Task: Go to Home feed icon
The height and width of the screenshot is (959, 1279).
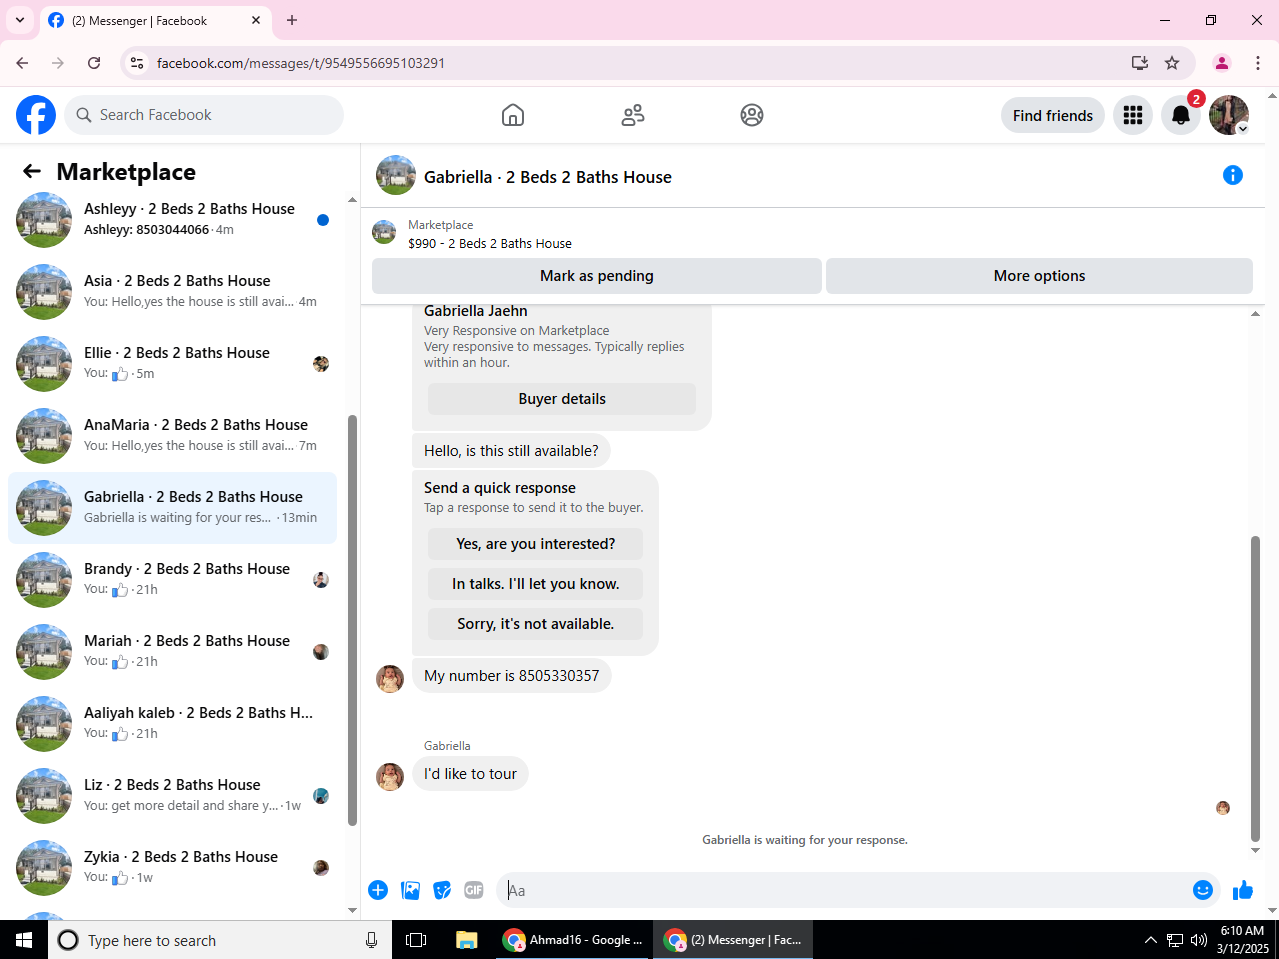Action: 513,115
